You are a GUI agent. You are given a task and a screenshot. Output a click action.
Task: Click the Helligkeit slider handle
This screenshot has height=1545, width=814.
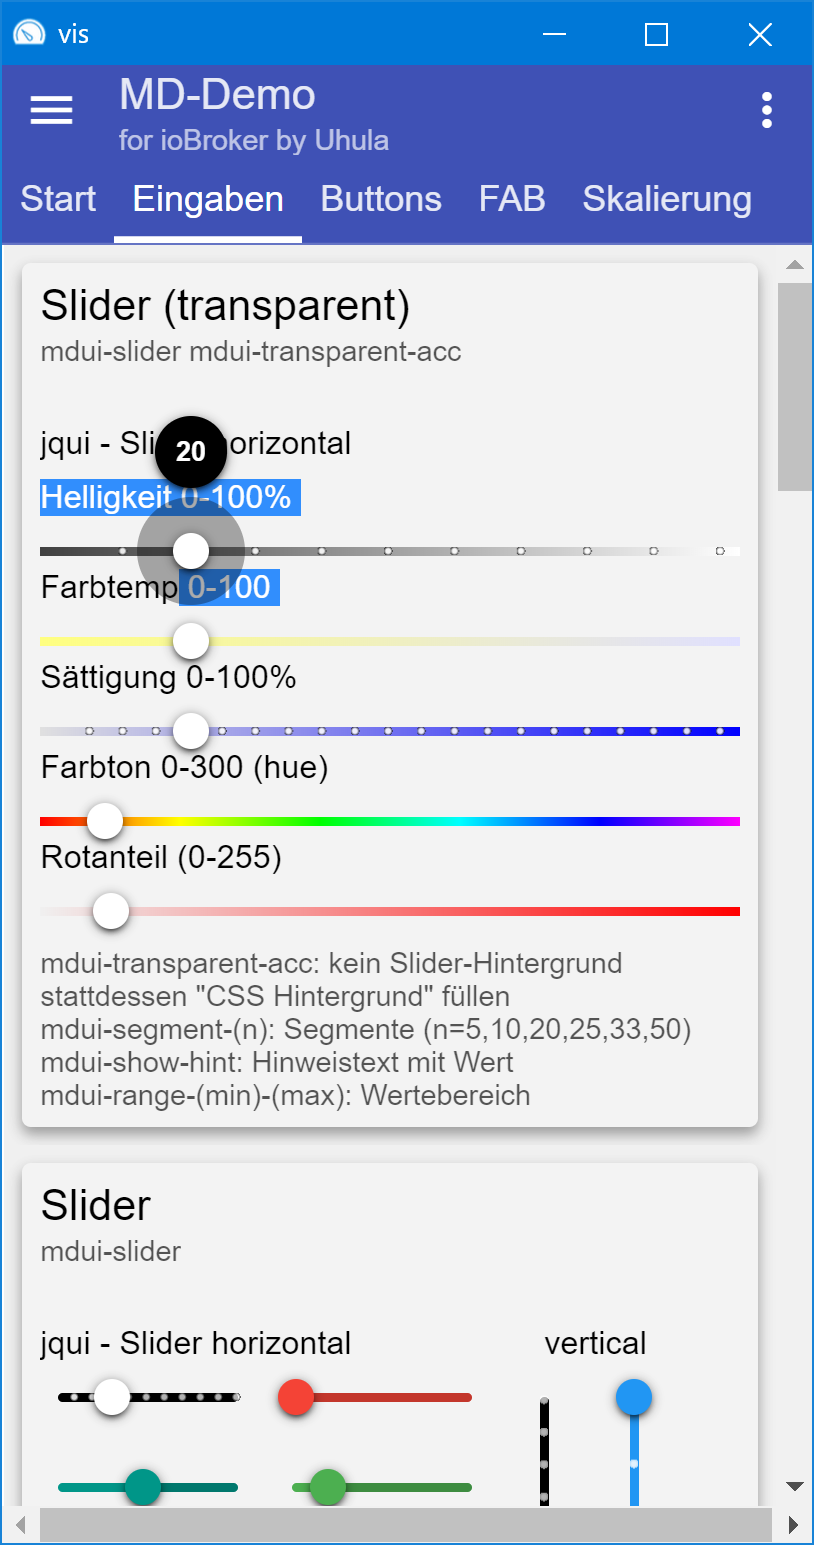coord(191,550)
